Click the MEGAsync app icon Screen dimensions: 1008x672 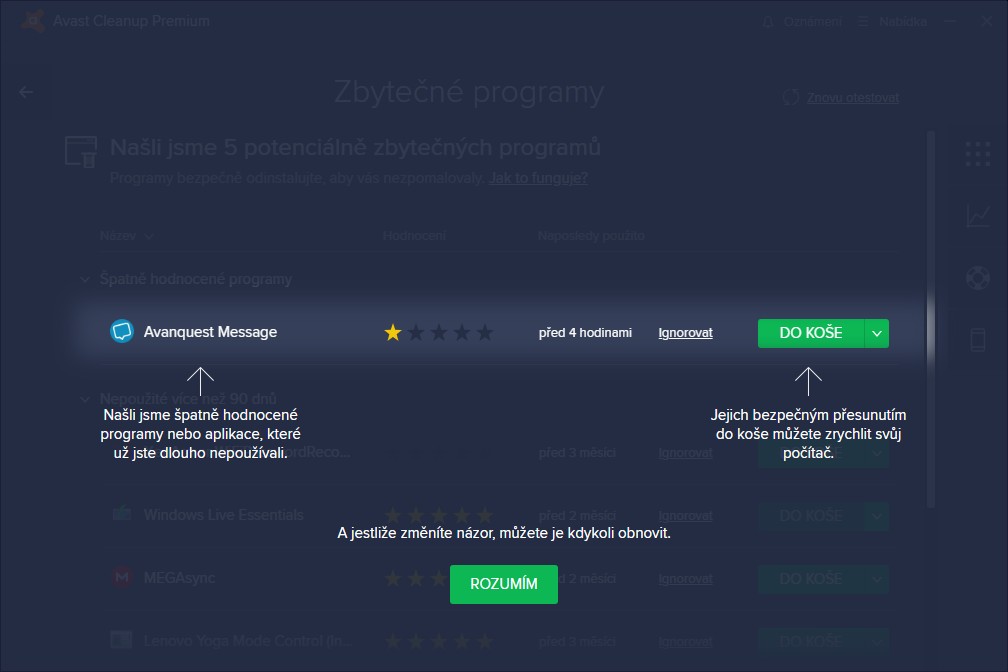(122, 577)
